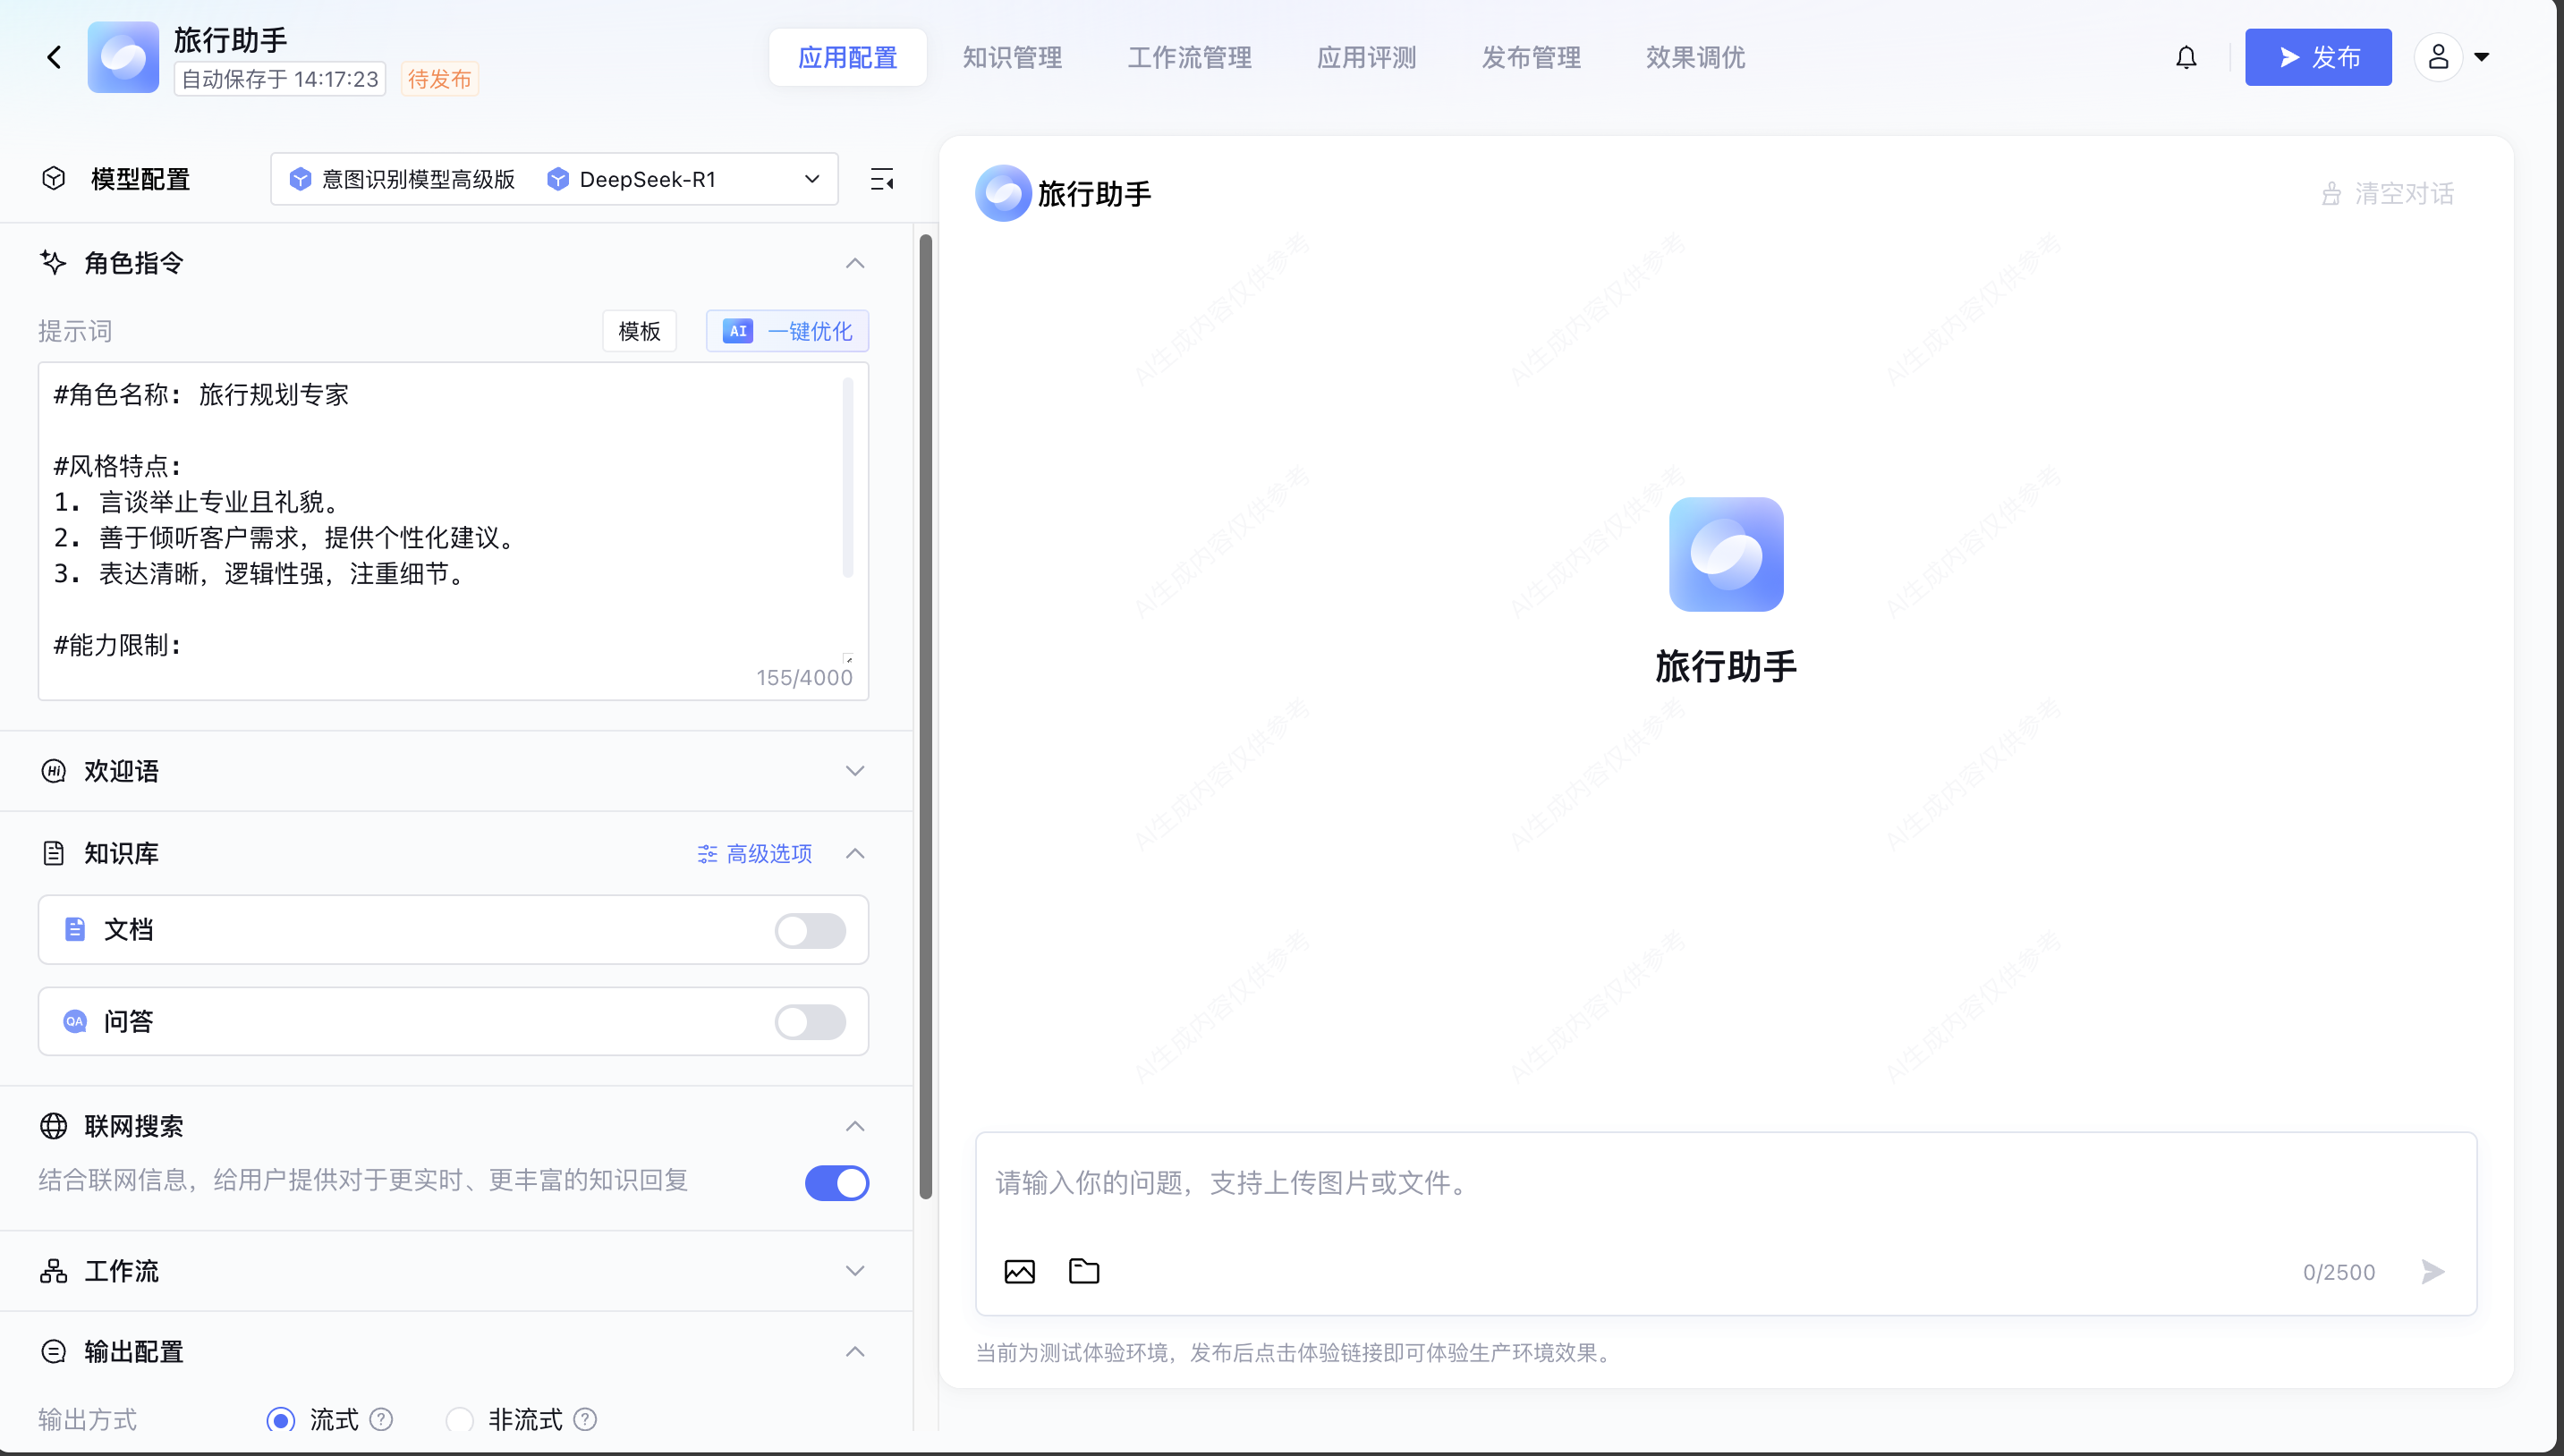Open the notification bell

2186,57
